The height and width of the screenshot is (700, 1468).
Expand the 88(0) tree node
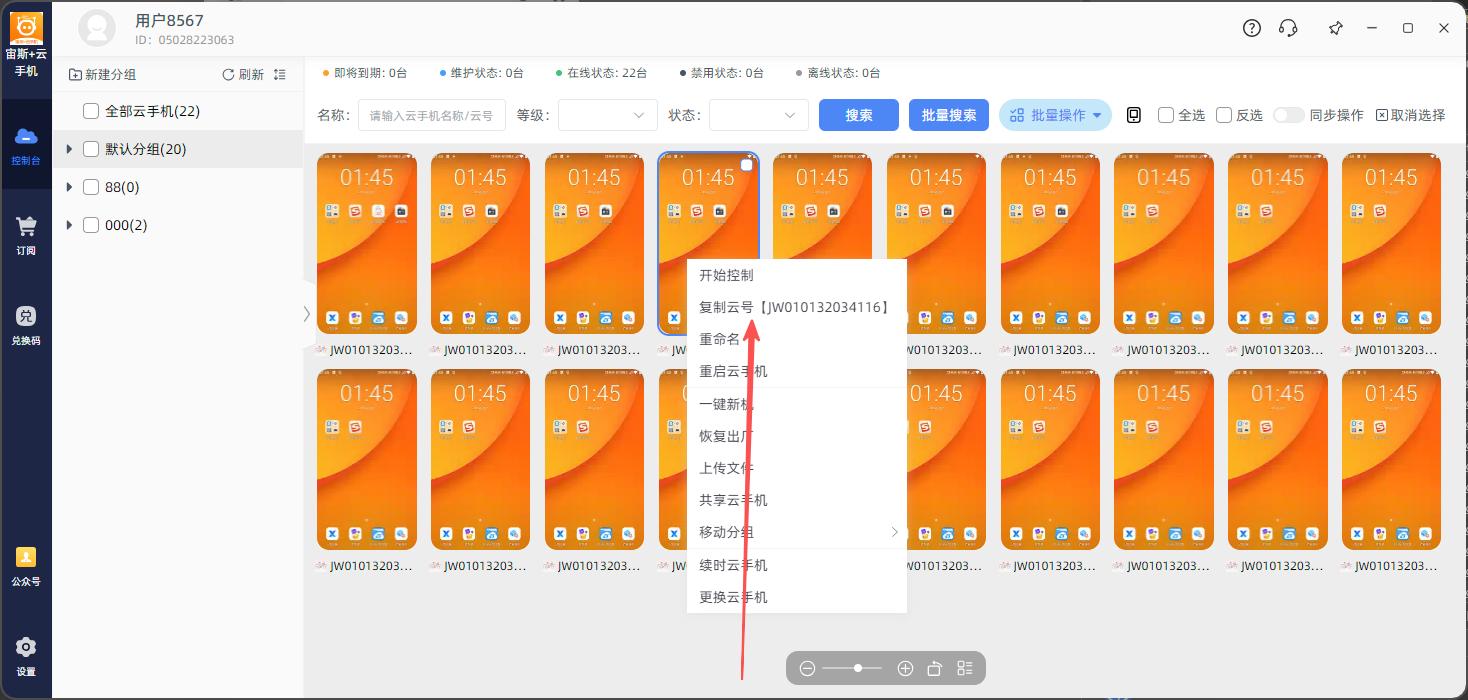pos(69,187)
